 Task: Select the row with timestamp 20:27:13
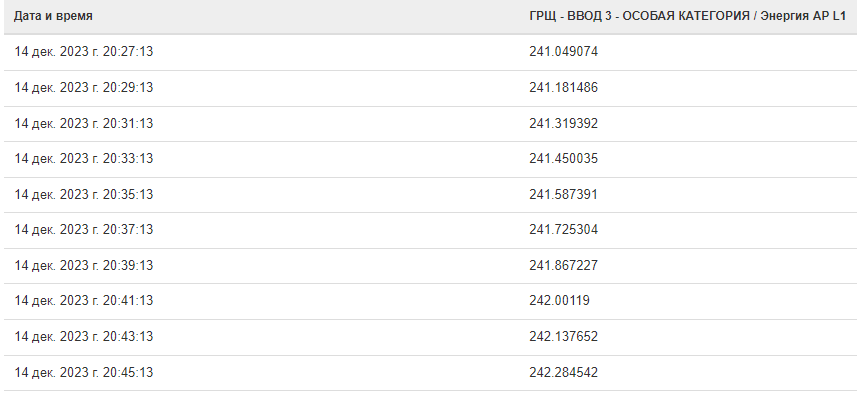[x=430, y=52]
